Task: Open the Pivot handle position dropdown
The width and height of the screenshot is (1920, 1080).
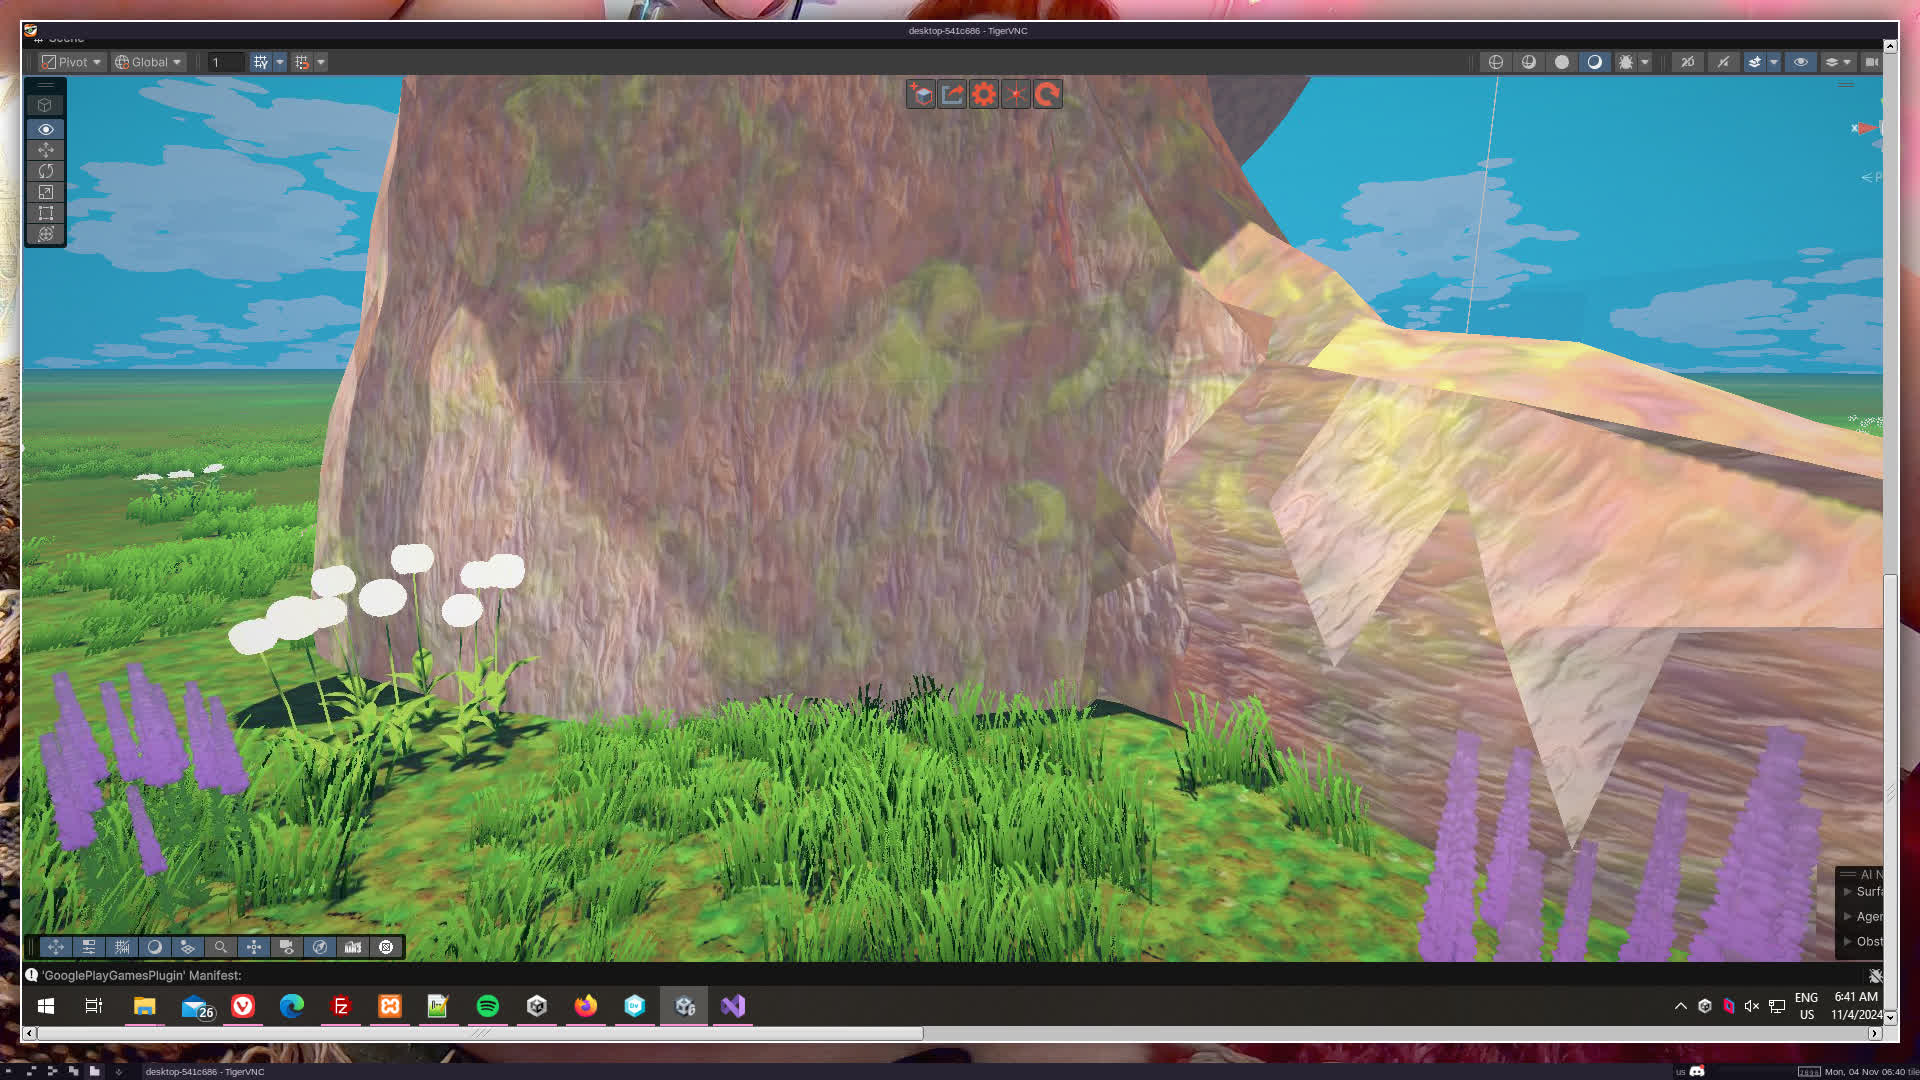Action: tap(72, 62)
